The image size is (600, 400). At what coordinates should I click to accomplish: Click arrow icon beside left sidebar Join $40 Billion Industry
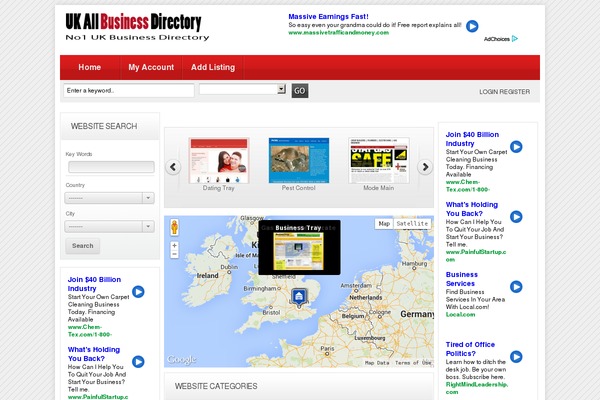tap(138, 292)
